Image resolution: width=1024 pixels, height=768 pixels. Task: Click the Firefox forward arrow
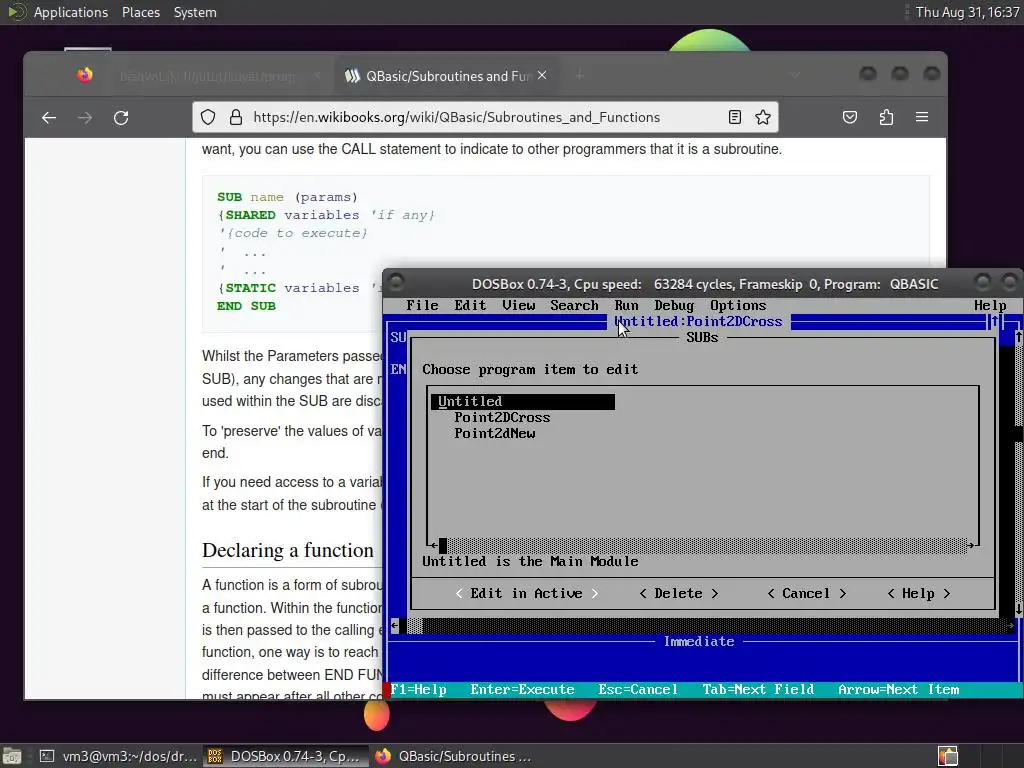(85, 118)
